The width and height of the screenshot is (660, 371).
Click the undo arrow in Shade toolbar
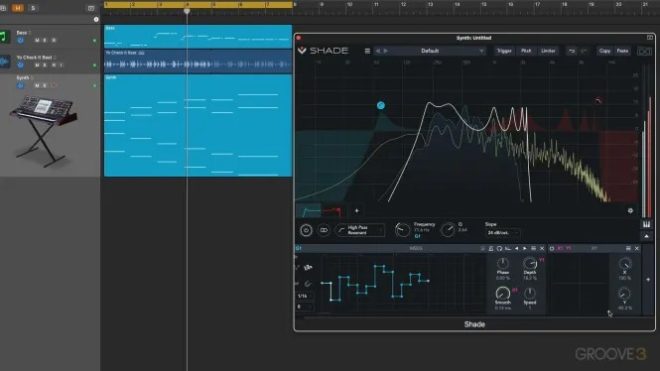pos(572,51)
